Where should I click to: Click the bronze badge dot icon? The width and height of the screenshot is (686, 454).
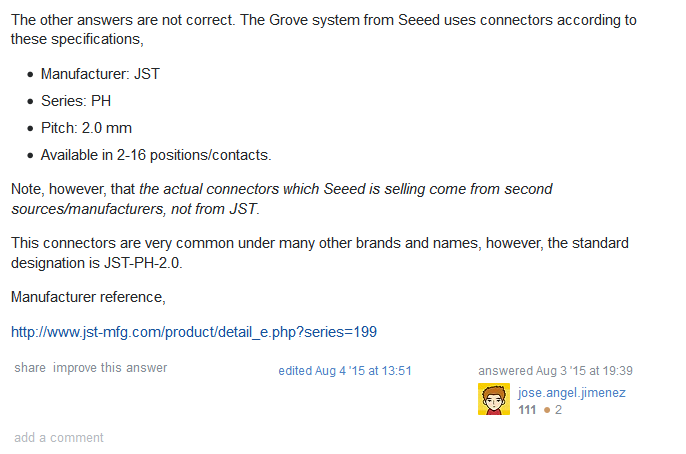point(547,410)
